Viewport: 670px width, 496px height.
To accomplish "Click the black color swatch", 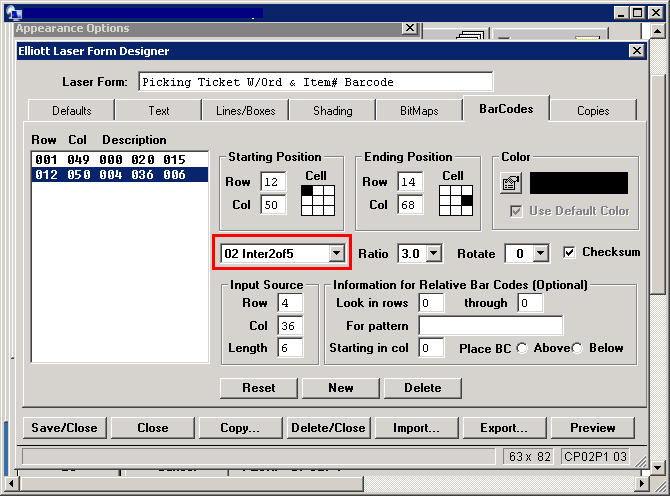I will click(579, 183).
